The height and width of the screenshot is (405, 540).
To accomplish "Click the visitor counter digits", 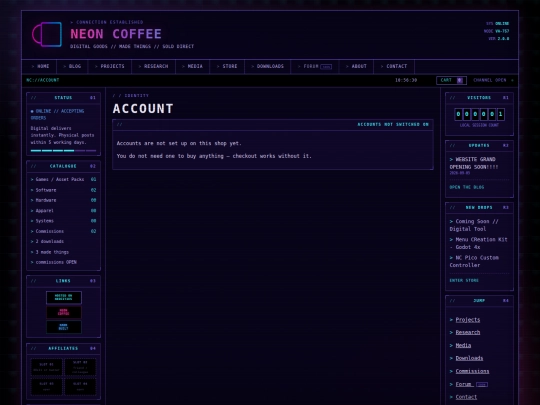I will click(x=479, y=114).
